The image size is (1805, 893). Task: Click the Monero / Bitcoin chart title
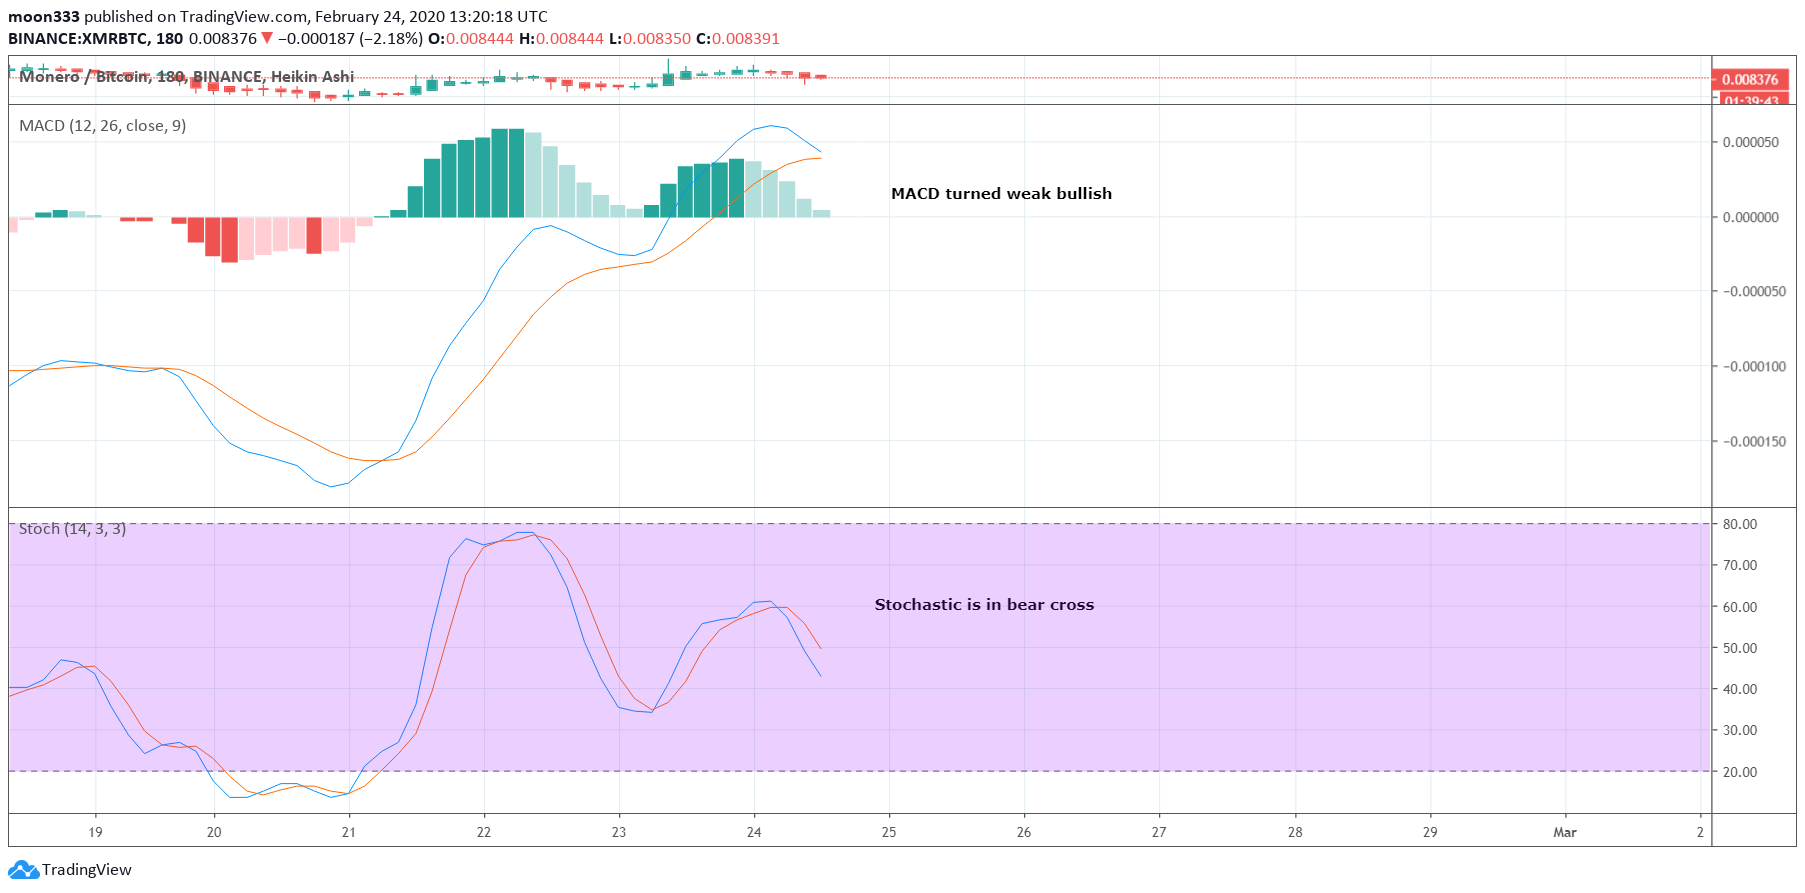coord(186,77)
